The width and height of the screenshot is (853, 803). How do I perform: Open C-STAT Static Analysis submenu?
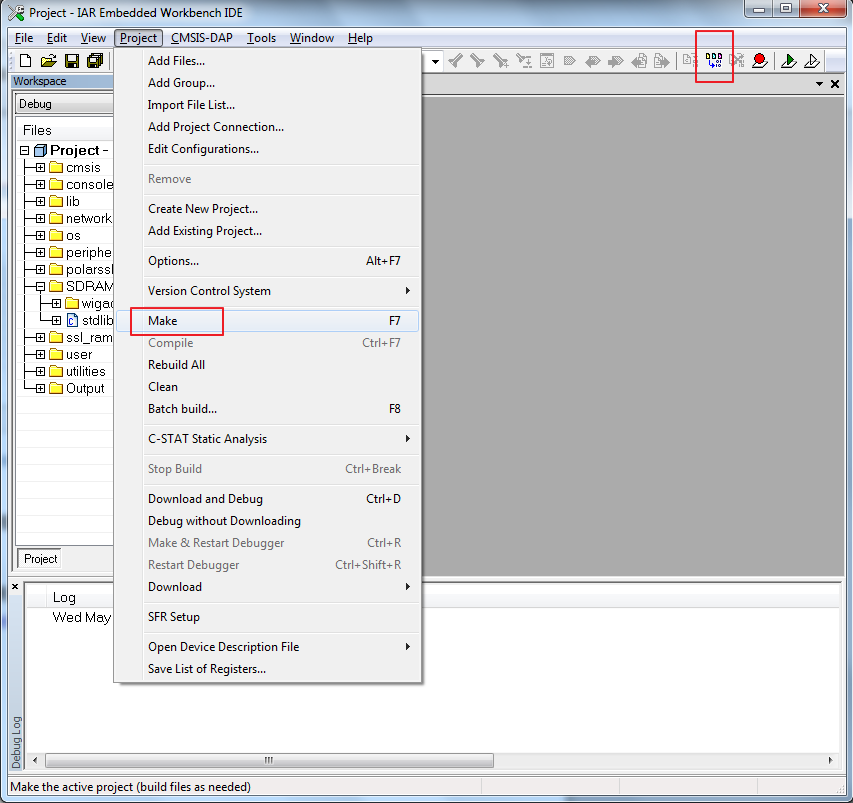pos(268,439)
